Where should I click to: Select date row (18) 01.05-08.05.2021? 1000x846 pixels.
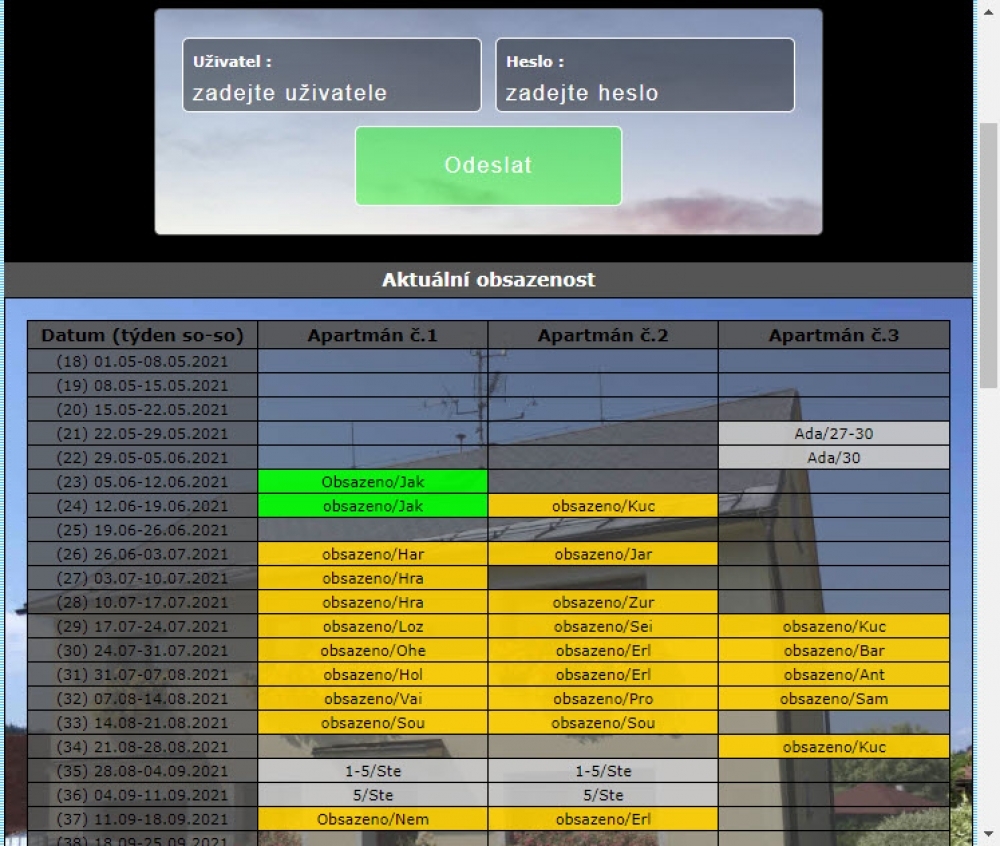coord(142,361)
